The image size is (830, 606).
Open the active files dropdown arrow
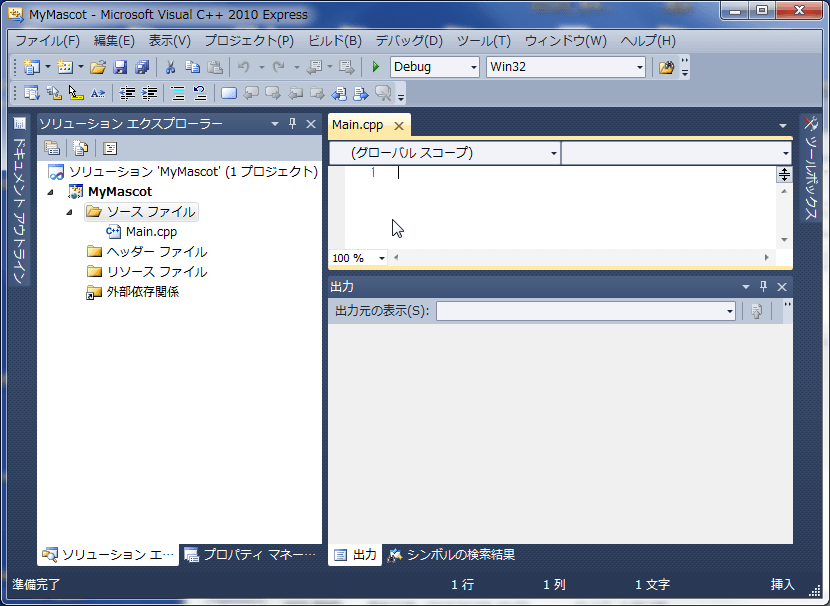[783, 126]
